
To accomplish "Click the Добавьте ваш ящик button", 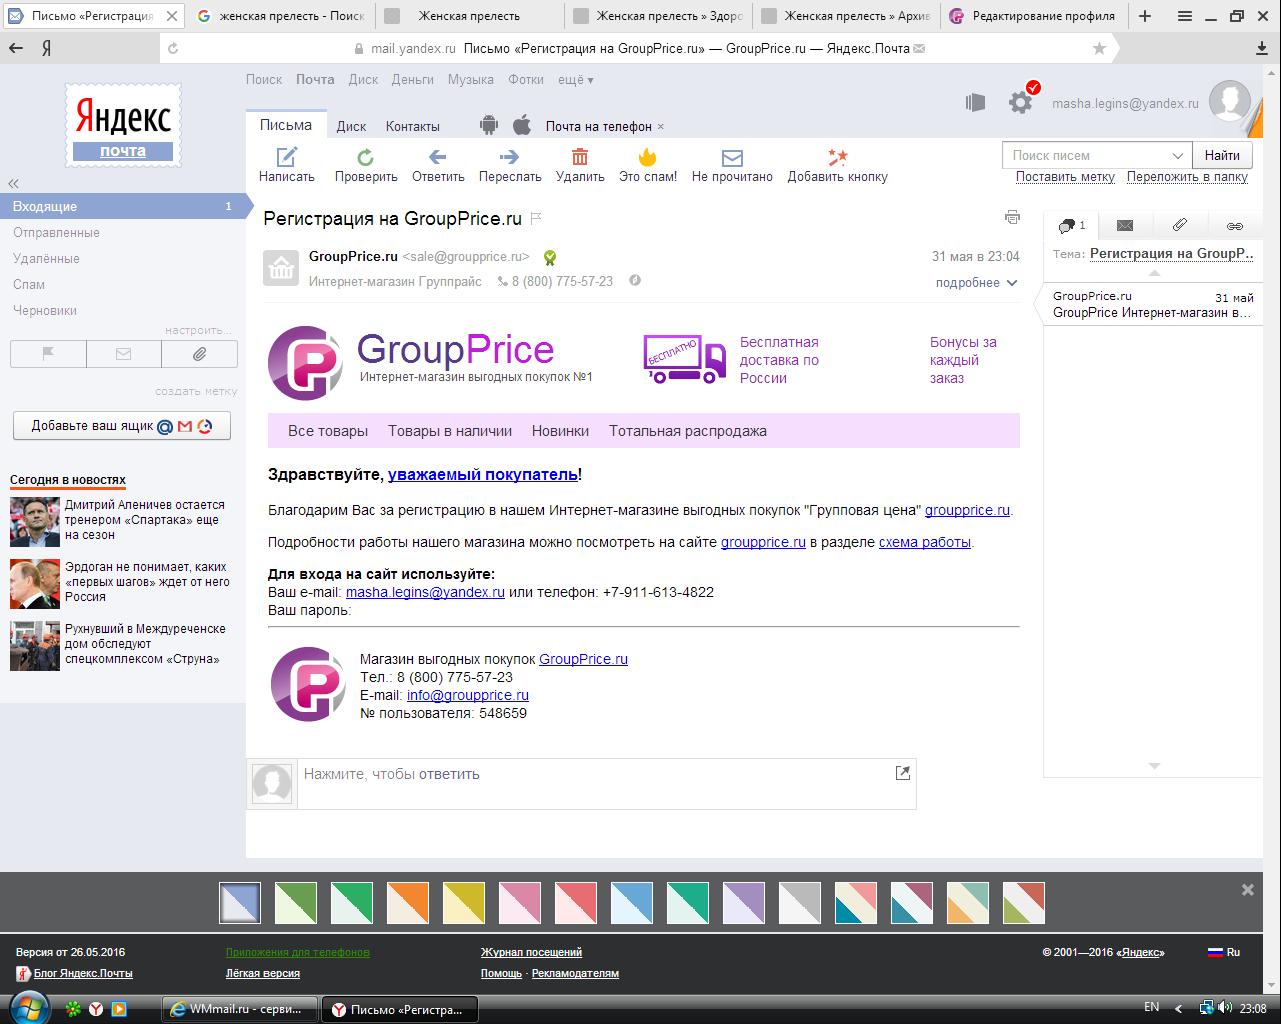I will 122,425.
